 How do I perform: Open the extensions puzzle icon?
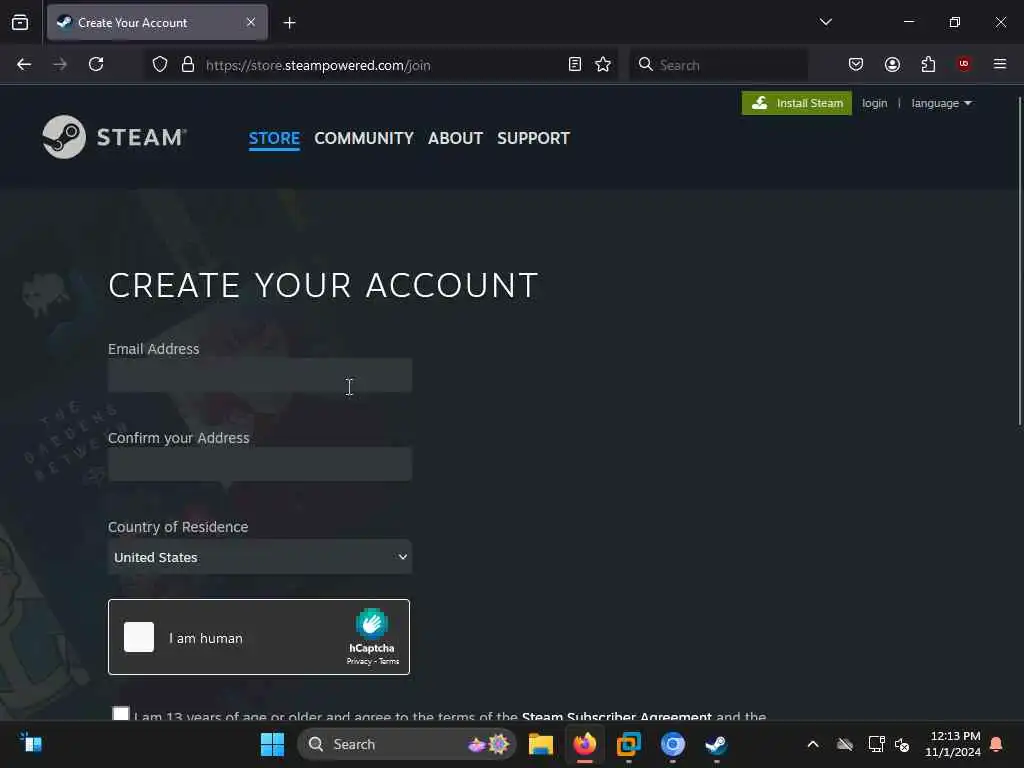928,64
